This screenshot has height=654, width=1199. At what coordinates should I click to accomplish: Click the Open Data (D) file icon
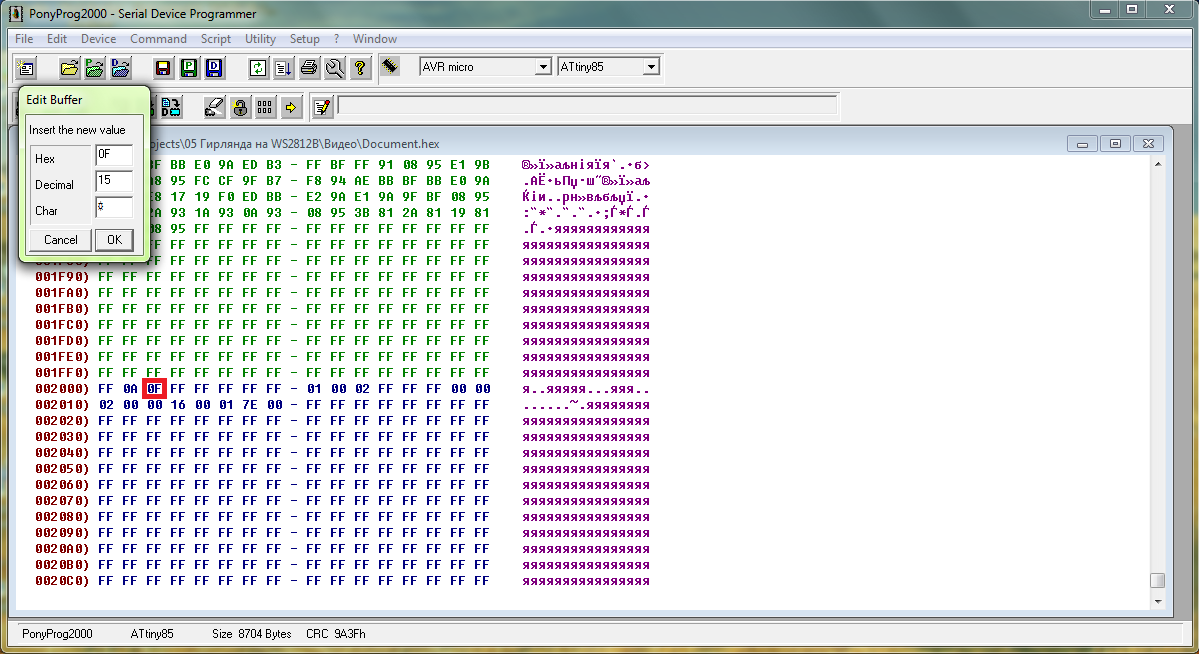[x=120, y=68]
